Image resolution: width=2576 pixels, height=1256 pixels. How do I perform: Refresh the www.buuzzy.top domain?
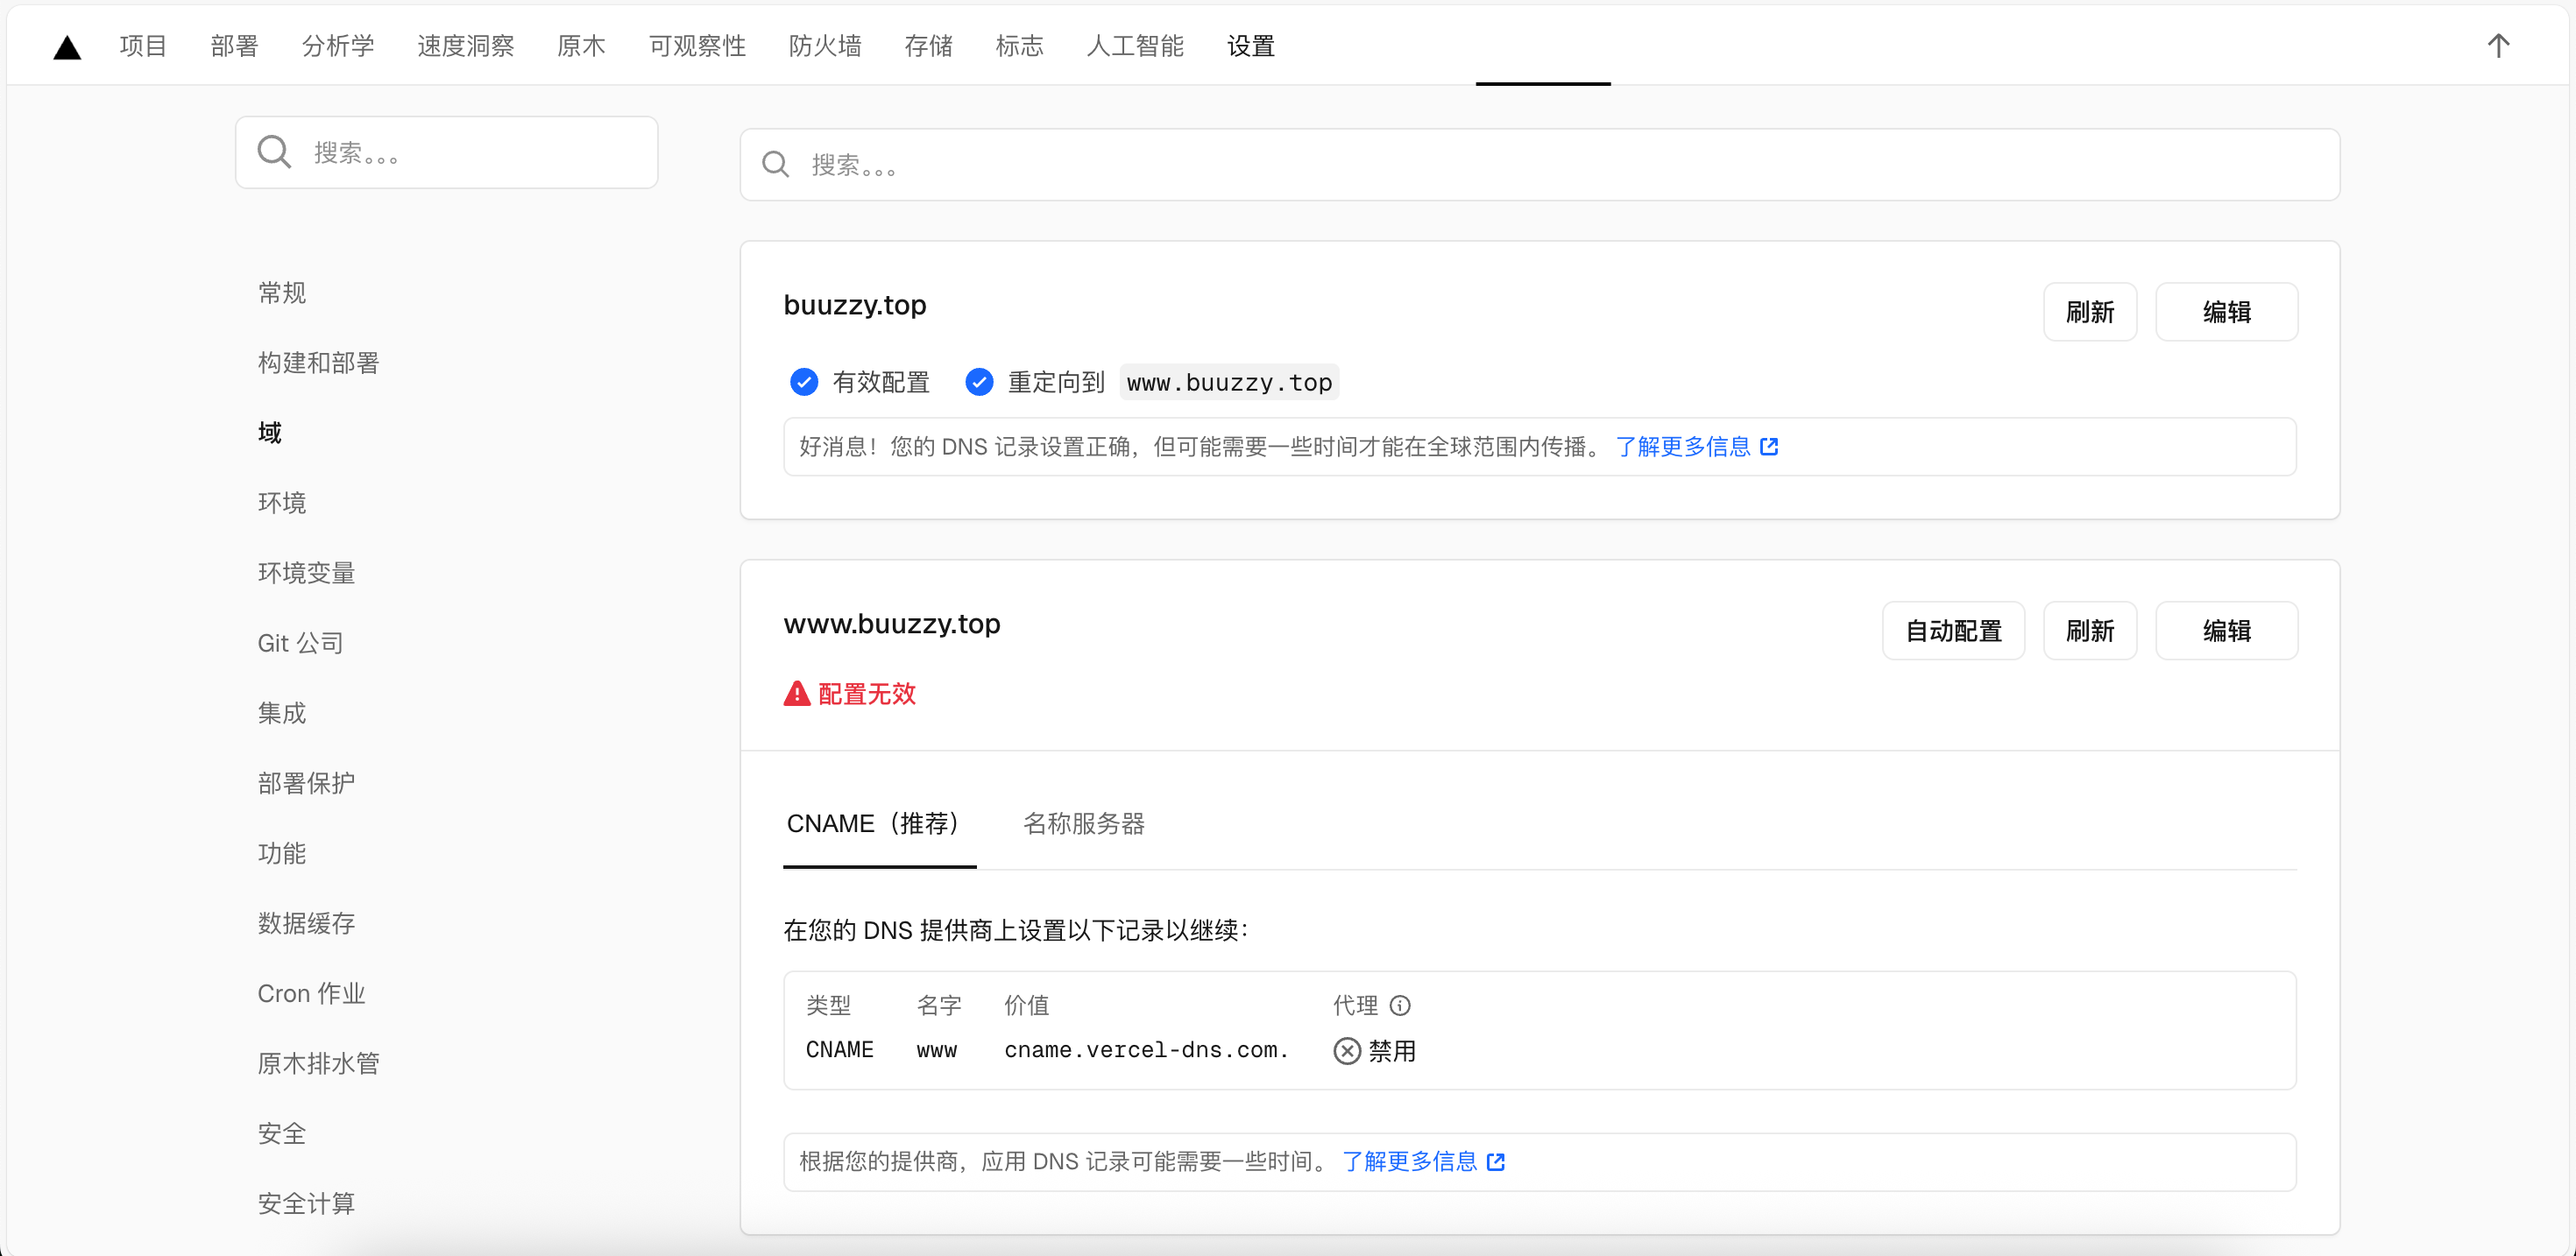(x=2090, y=631)
